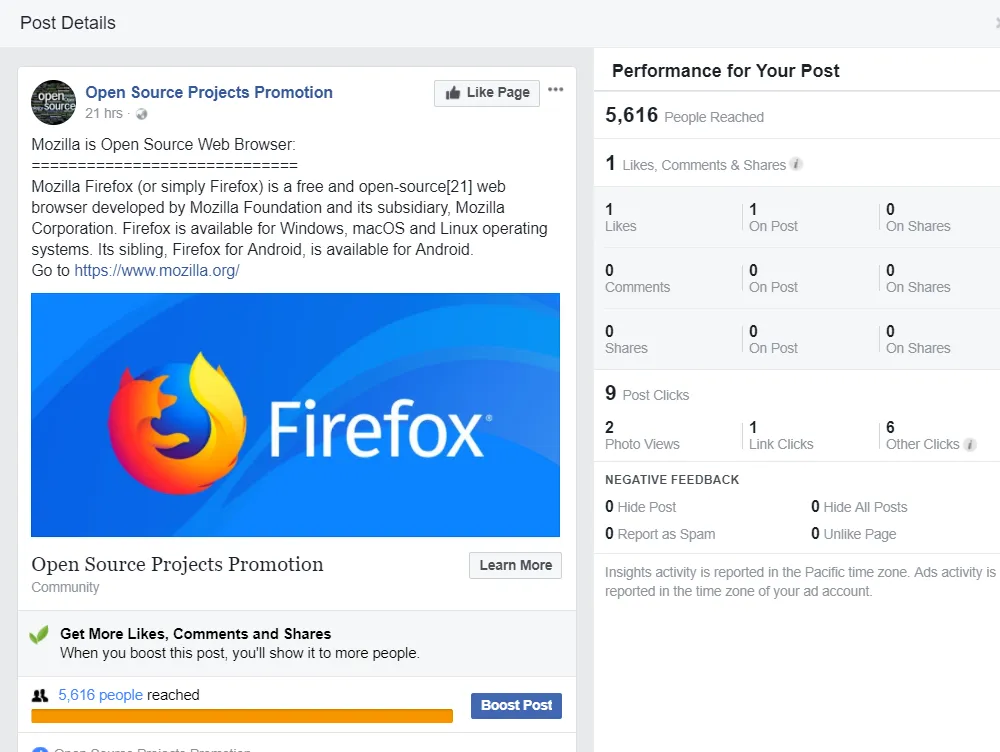Click the globe public audience icon
The image size is (1000, 752).
point(142,114)
